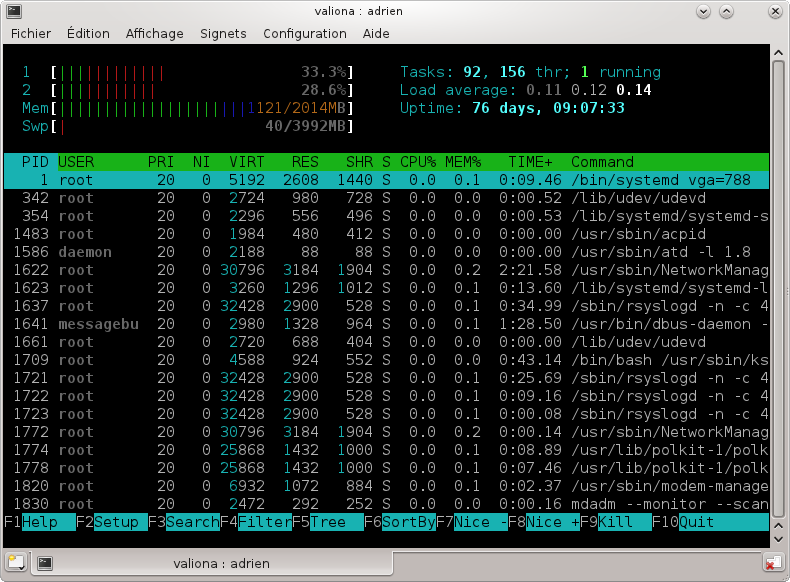The image size is (790, 582).
Task: Click the F10 Quit button
Action: [710, 522]
